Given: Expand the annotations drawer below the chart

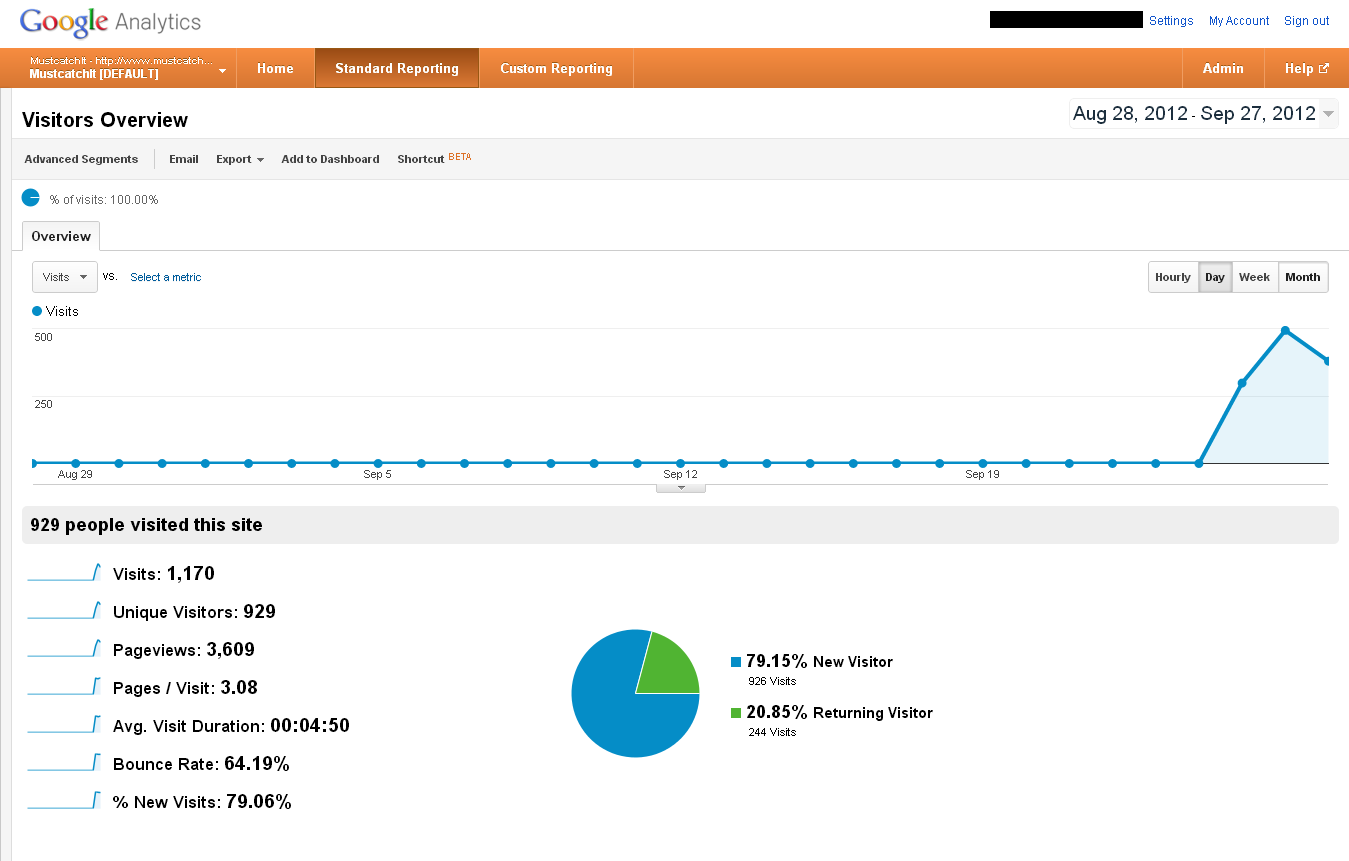Looking at the screenshot, I should click(681, 488).
